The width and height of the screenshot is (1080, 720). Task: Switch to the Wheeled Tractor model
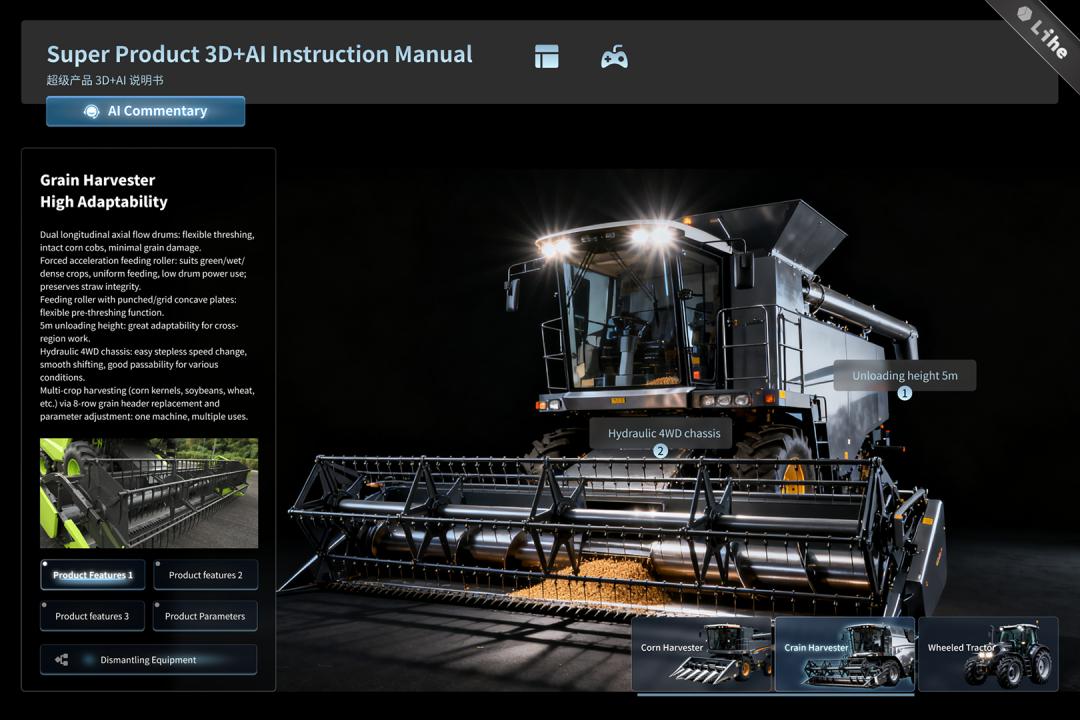[988, 653]
